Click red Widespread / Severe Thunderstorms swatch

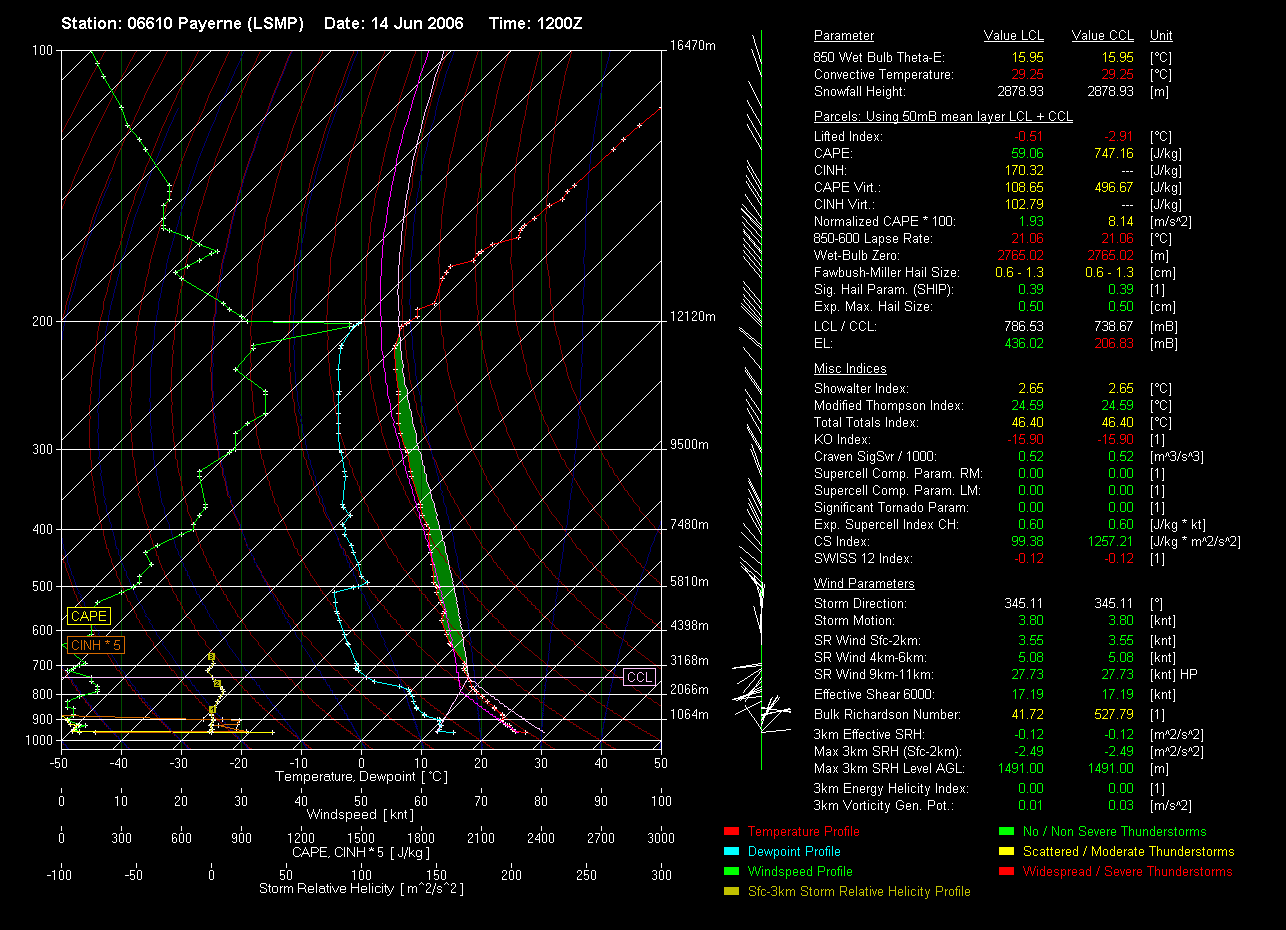1006,872
